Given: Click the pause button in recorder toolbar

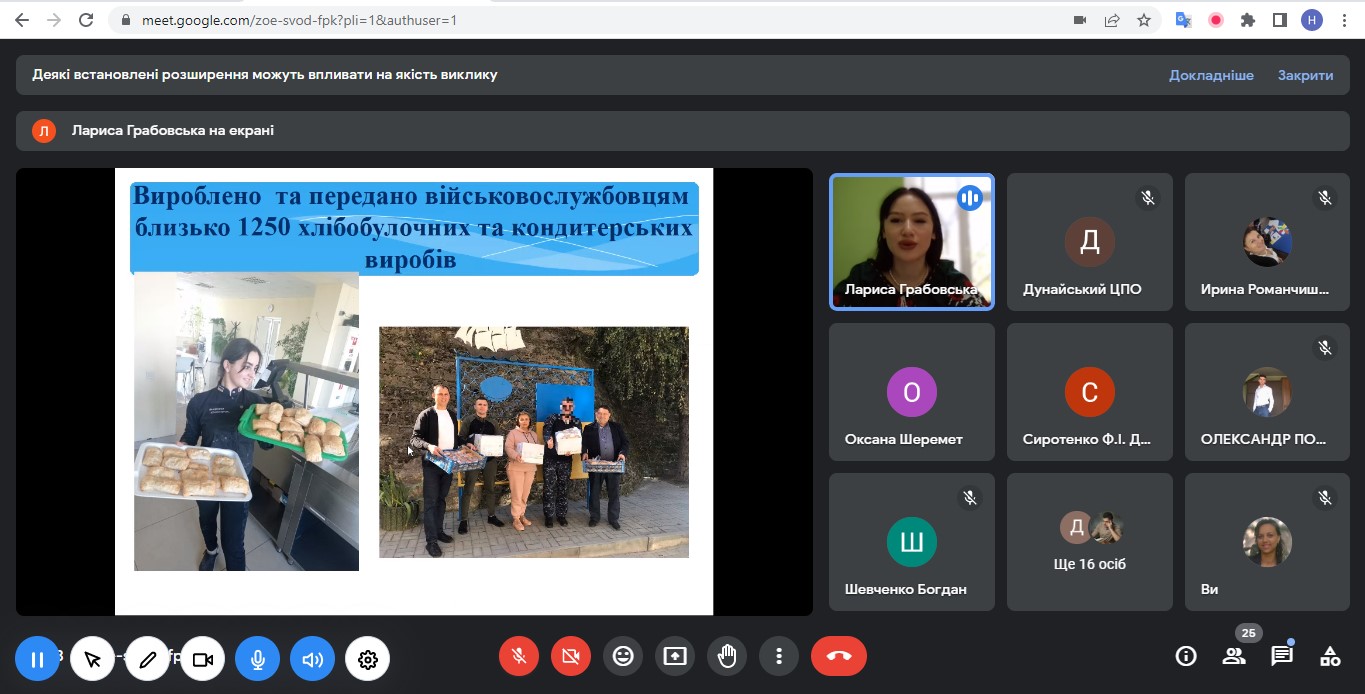Looking at the screenshot, I should [37, 659].
